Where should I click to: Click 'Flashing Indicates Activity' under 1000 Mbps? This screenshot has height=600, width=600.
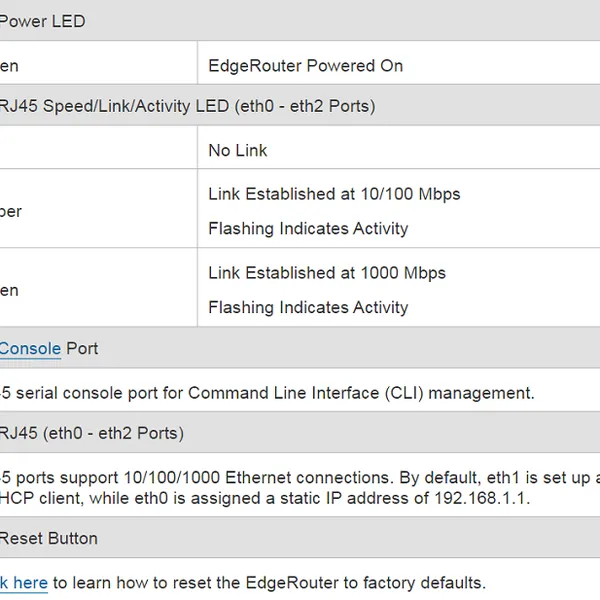[308, 308]
